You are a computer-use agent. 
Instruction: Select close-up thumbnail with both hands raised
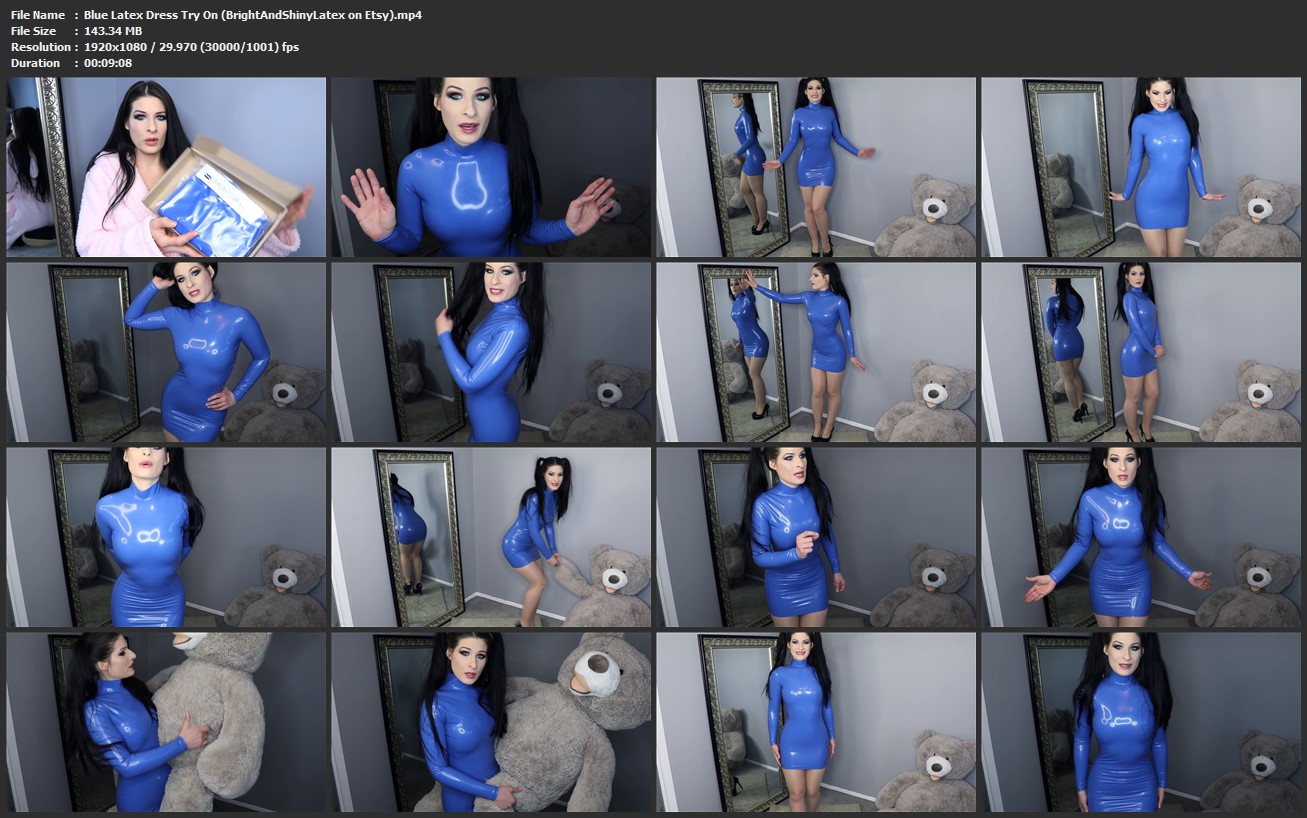click(x=491, y=167)
